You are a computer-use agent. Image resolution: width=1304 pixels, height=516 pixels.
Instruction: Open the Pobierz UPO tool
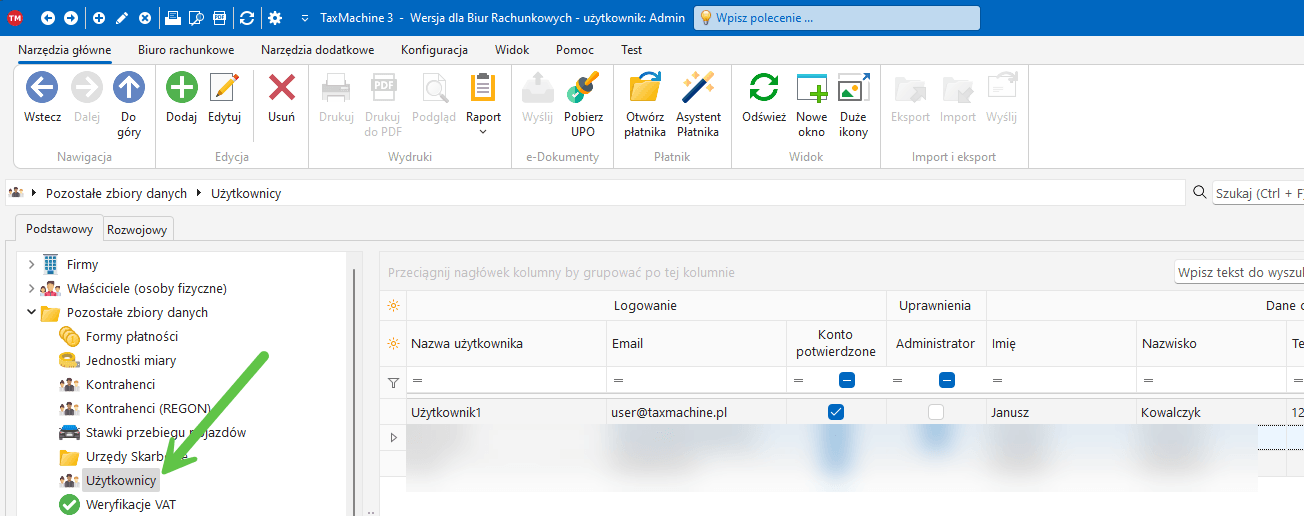pos(582,90)
